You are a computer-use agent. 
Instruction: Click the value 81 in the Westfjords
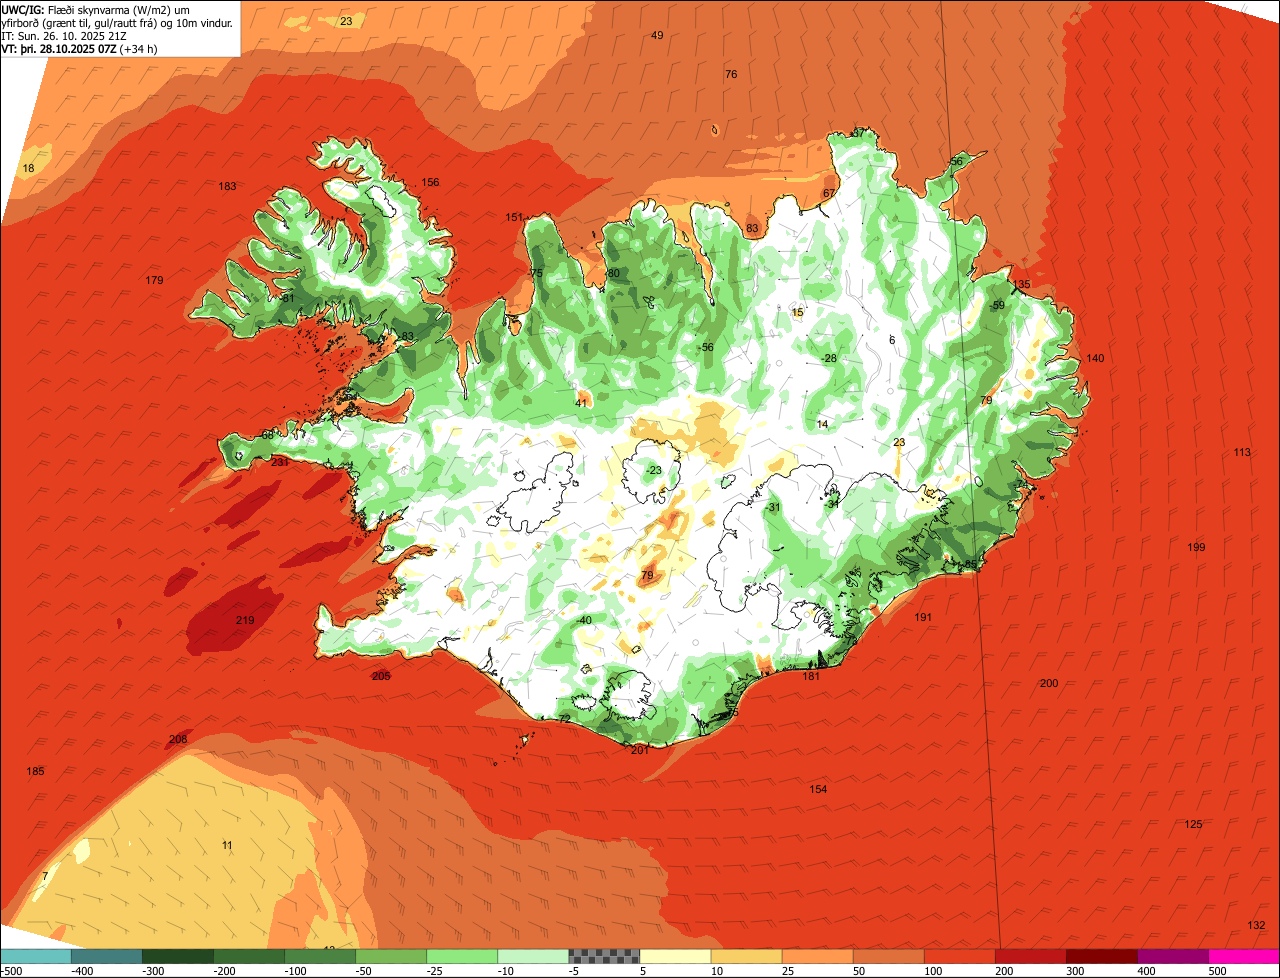[x=288, y=298]
